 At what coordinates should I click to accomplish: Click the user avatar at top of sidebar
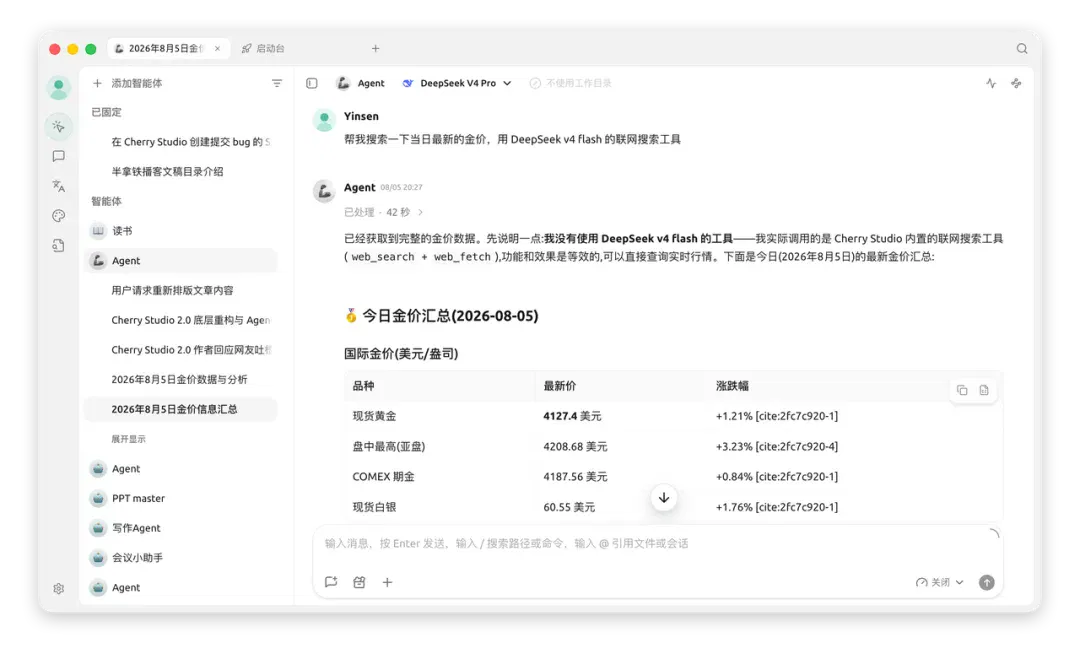coord(59,87)
